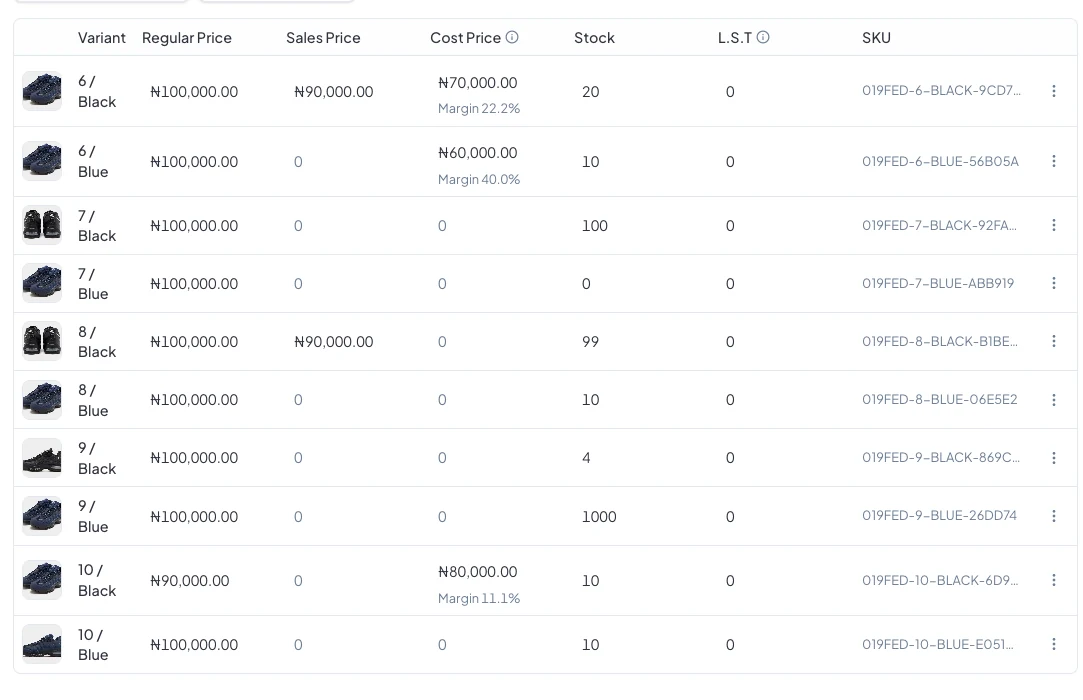Open the options menu for 7 / Black variant
The image size is (1083, 700).
1053,225
